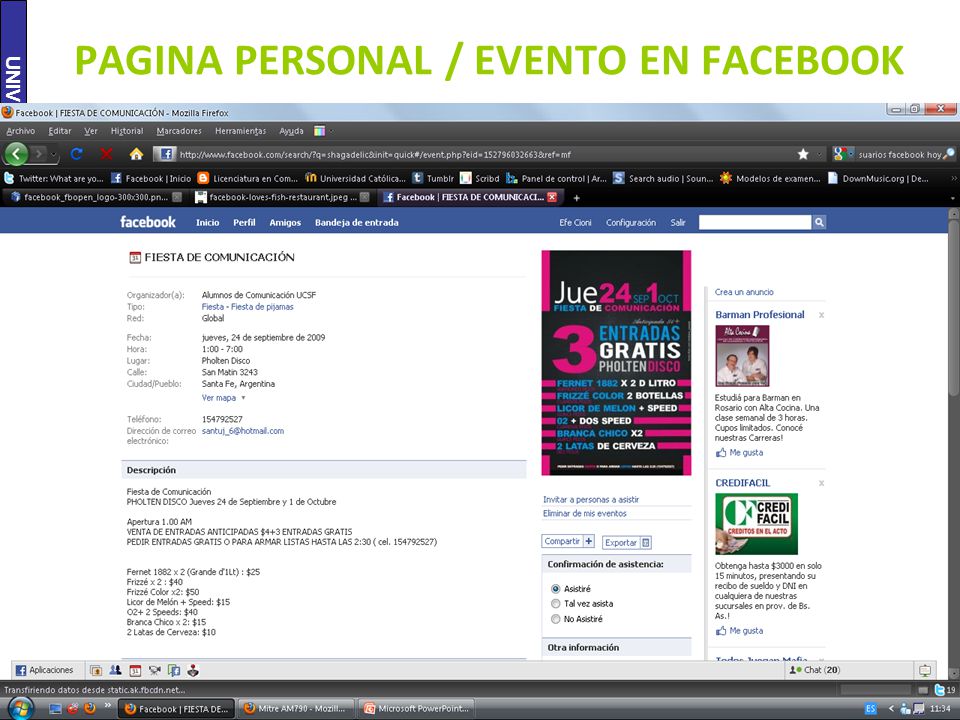The image size is (960, 720).
Task: Close the Facebook FIESTA DE COMUNICACI tab
Action: pos(552,197)
